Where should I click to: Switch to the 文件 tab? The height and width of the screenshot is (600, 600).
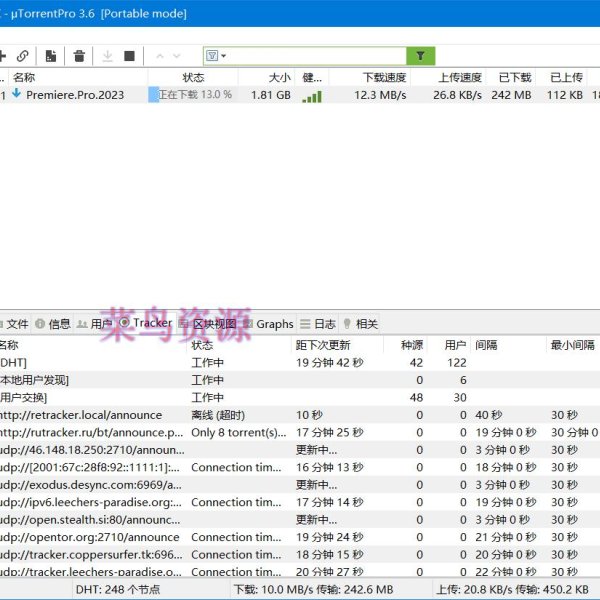tap(15, 324)
